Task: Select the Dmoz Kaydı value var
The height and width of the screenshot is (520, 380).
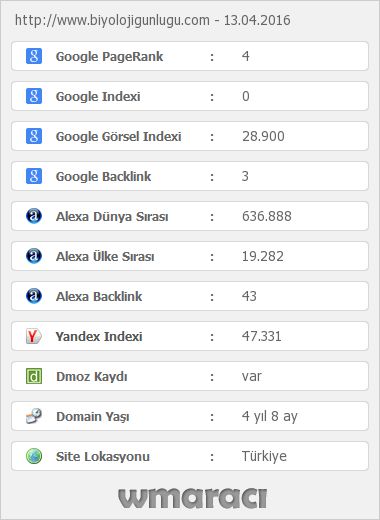Action: click(252, 377)
